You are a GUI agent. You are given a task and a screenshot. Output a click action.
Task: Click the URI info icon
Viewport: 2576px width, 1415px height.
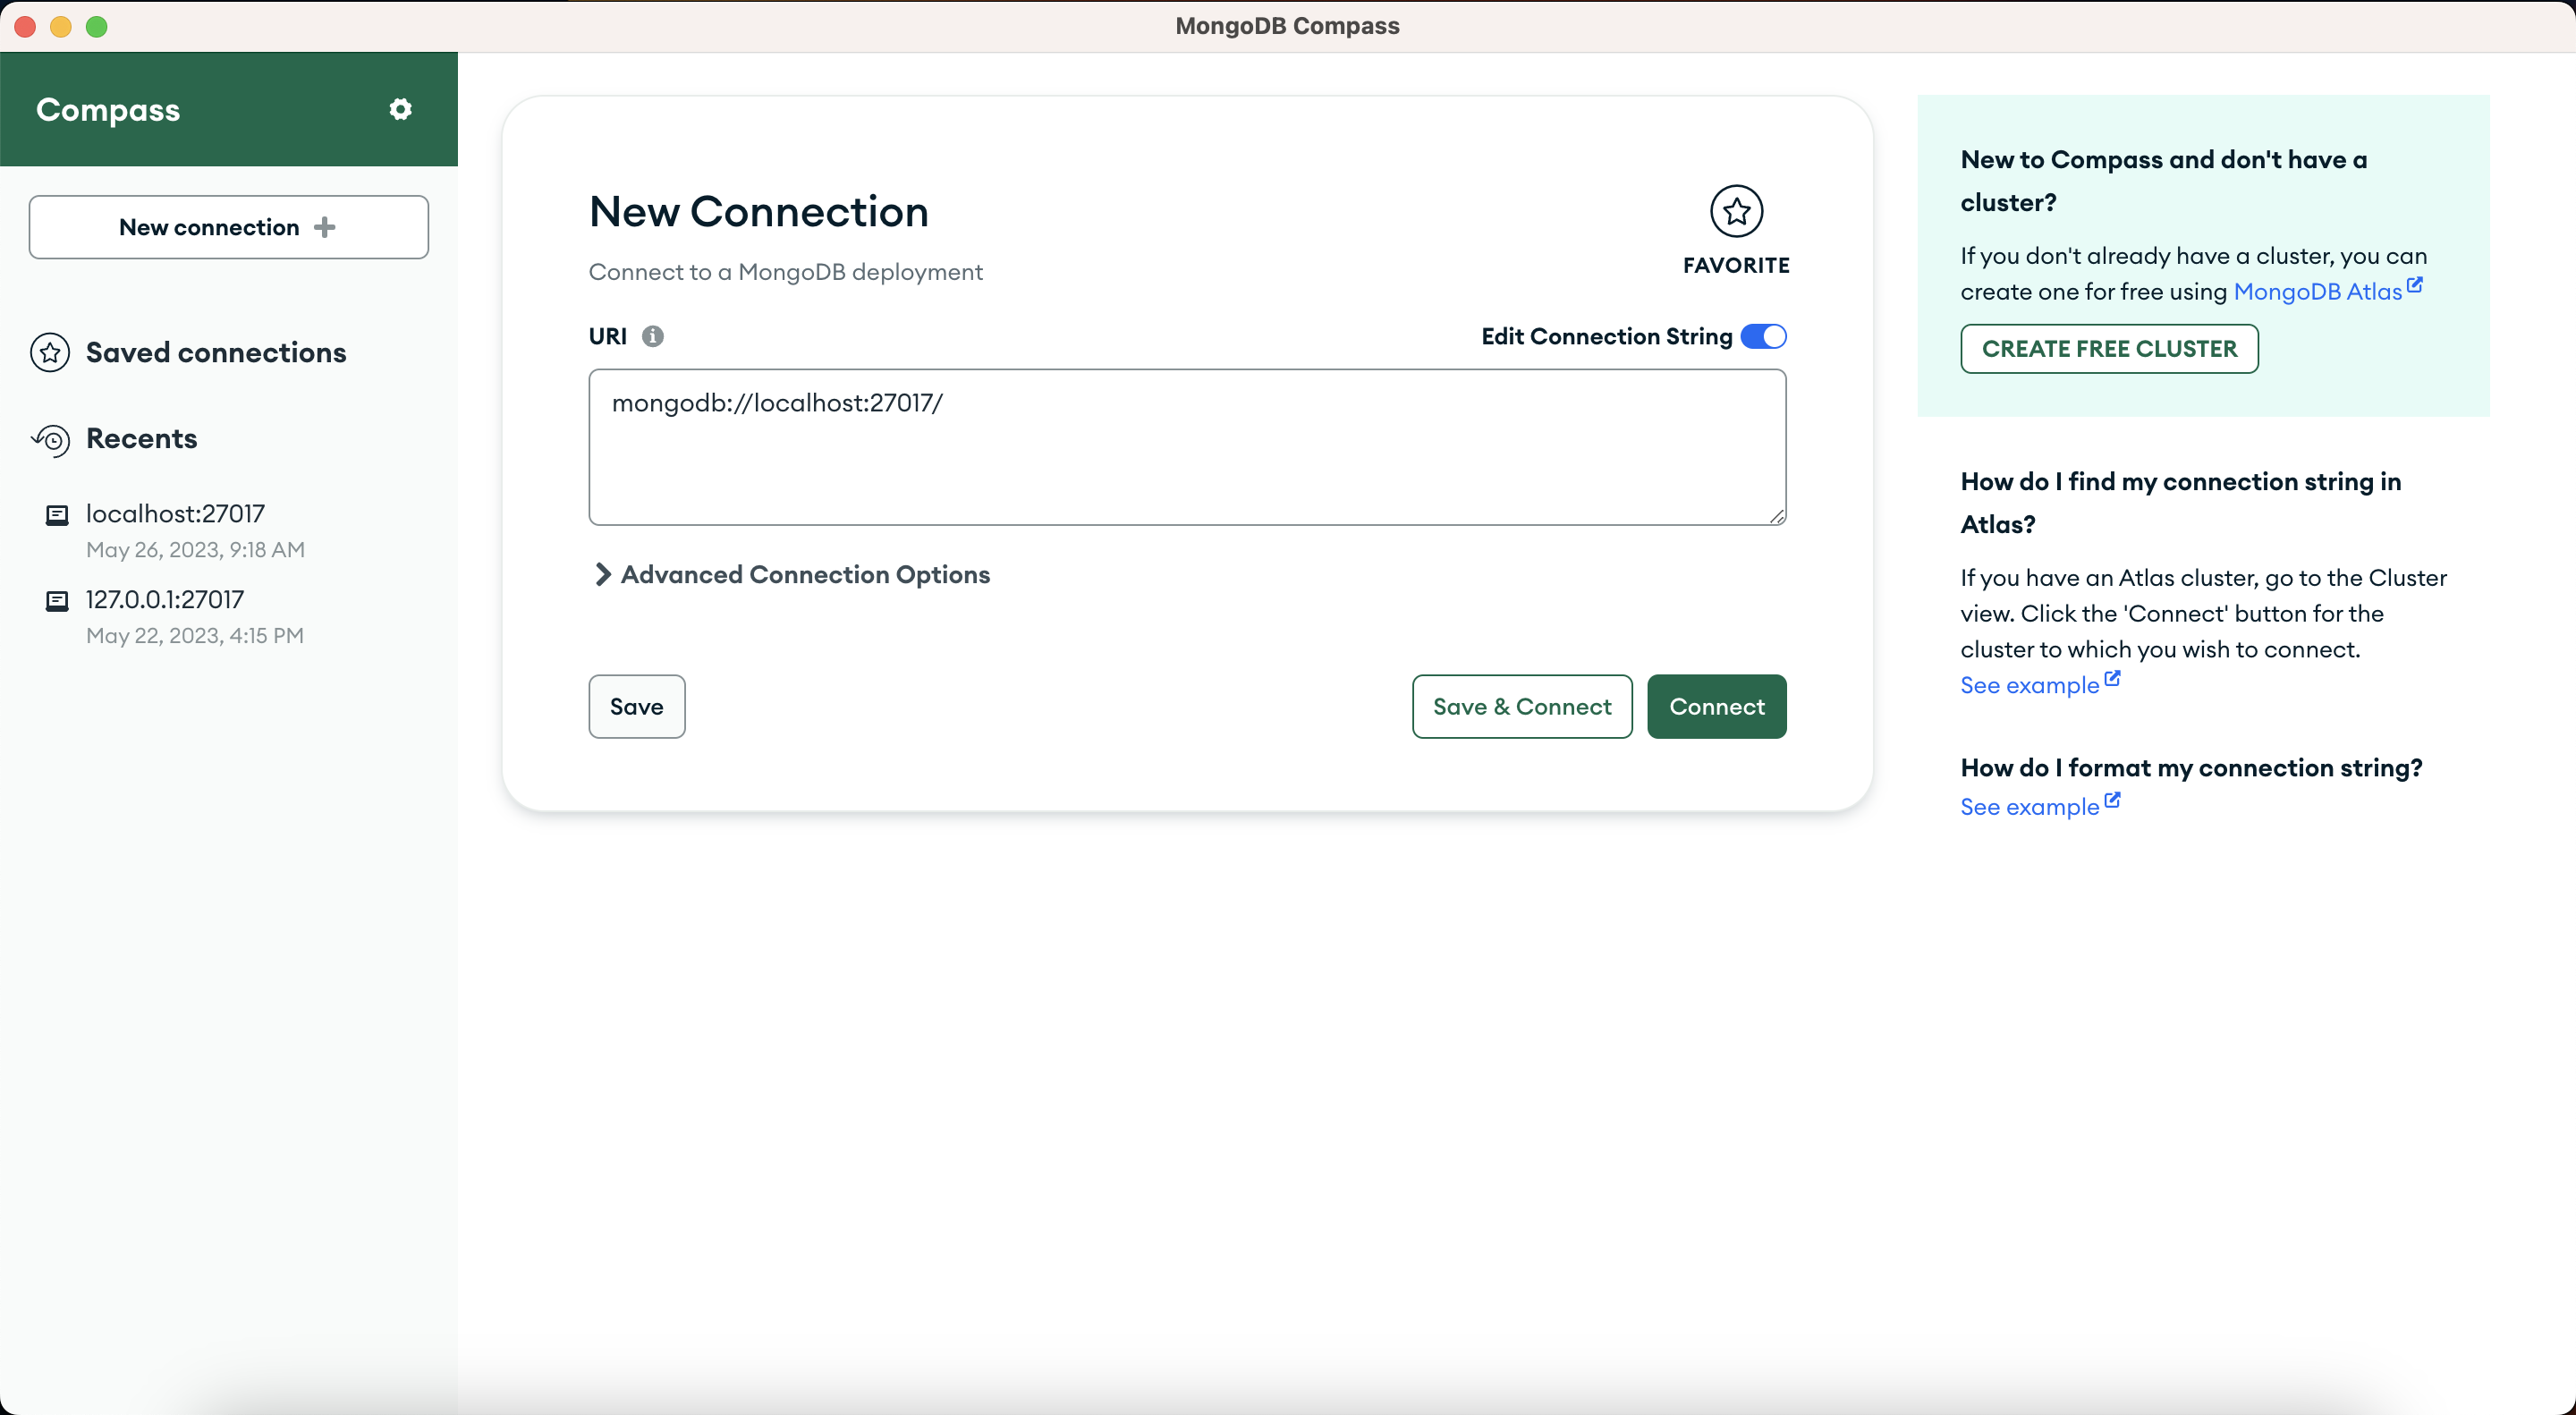(652, 336)
